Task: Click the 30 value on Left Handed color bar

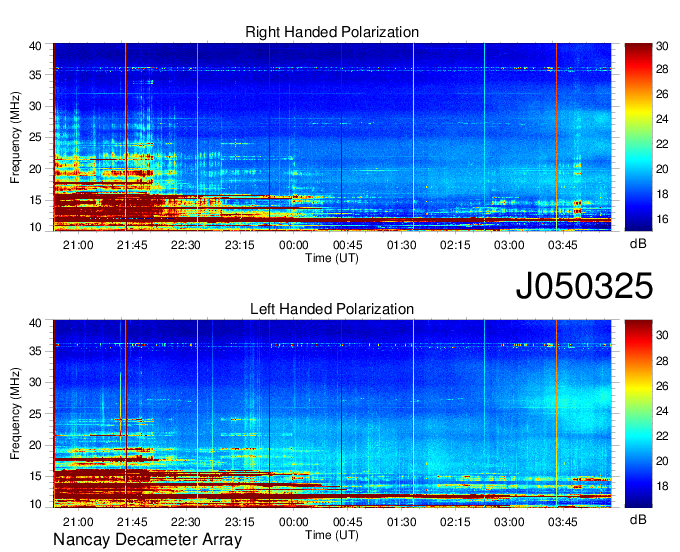Action: tap(662, 335)
